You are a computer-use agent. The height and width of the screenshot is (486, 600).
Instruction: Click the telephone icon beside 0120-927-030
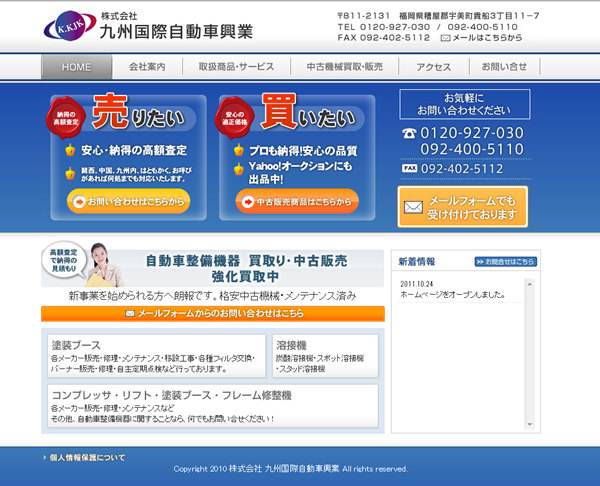pyautogui.click(x=409, y=133)
